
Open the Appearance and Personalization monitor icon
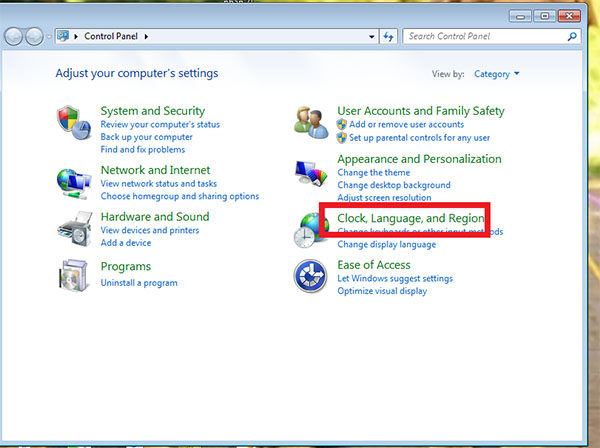click(311, 173)
